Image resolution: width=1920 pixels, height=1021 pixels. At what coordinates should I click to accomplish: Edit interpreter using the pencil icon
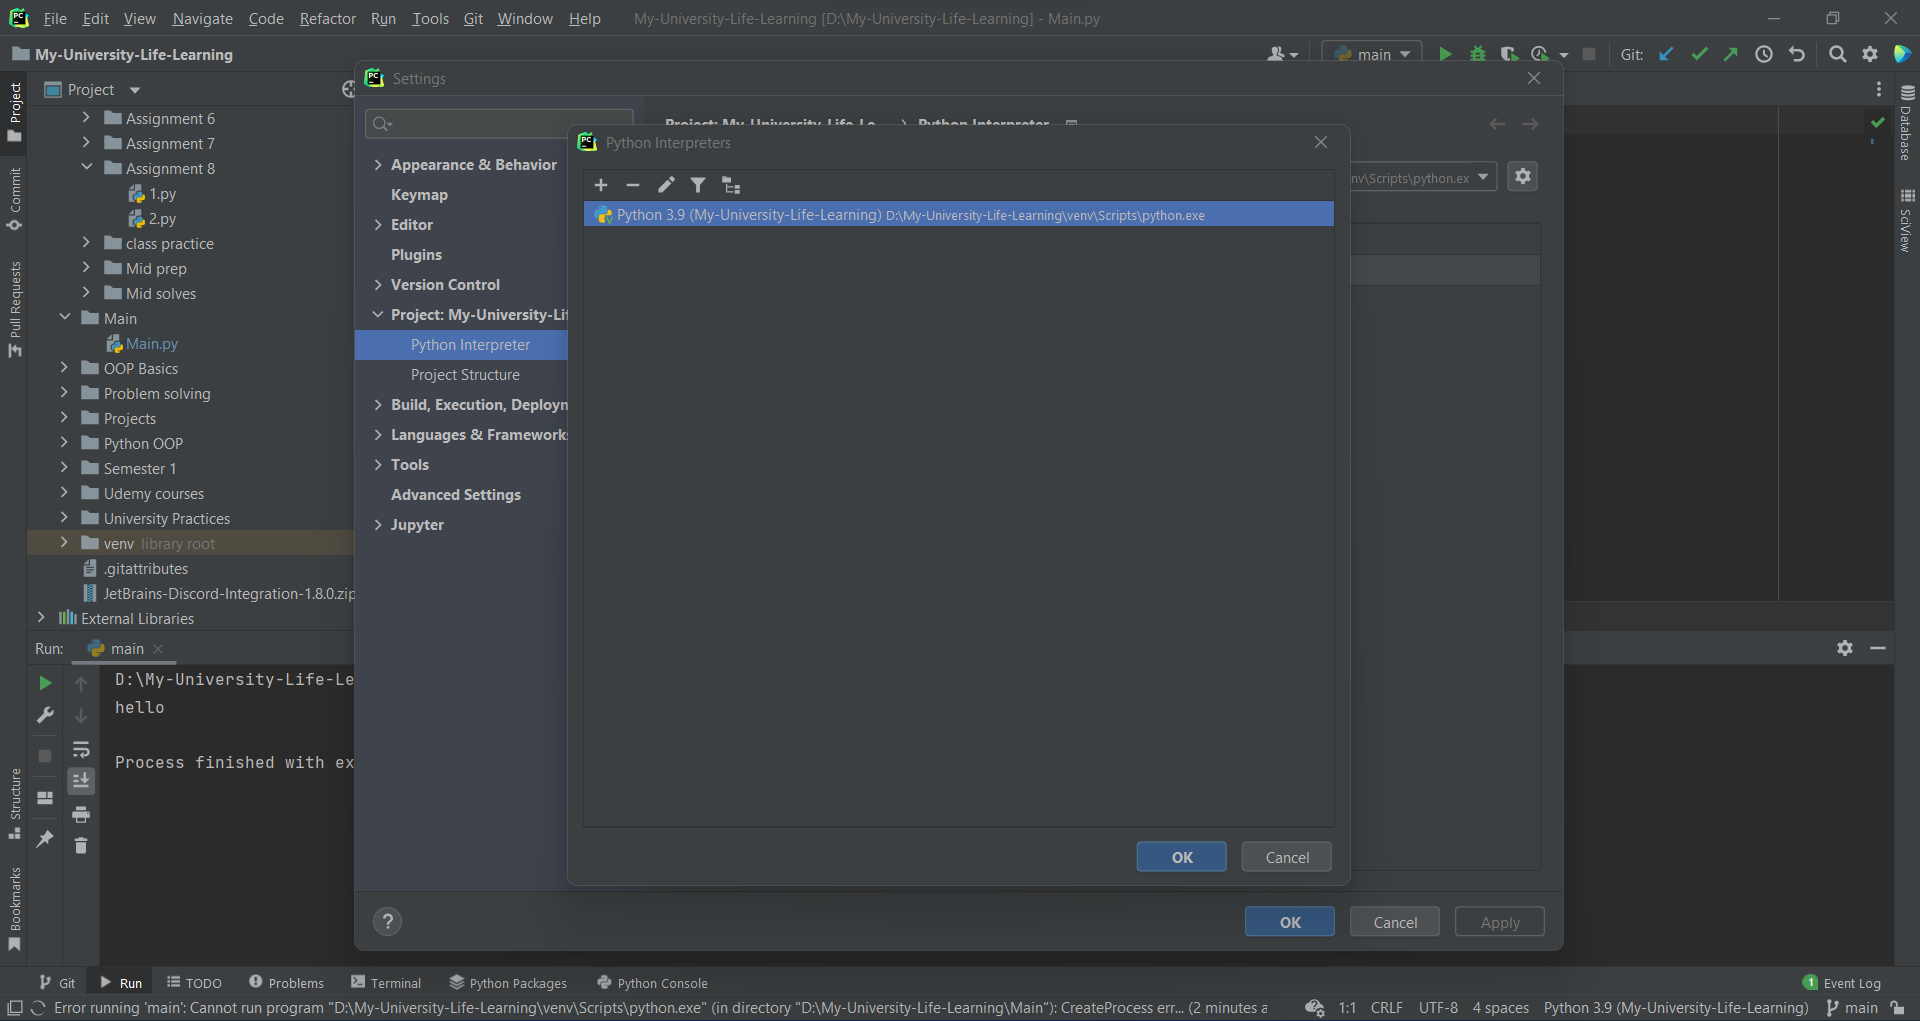pos(666,185)
